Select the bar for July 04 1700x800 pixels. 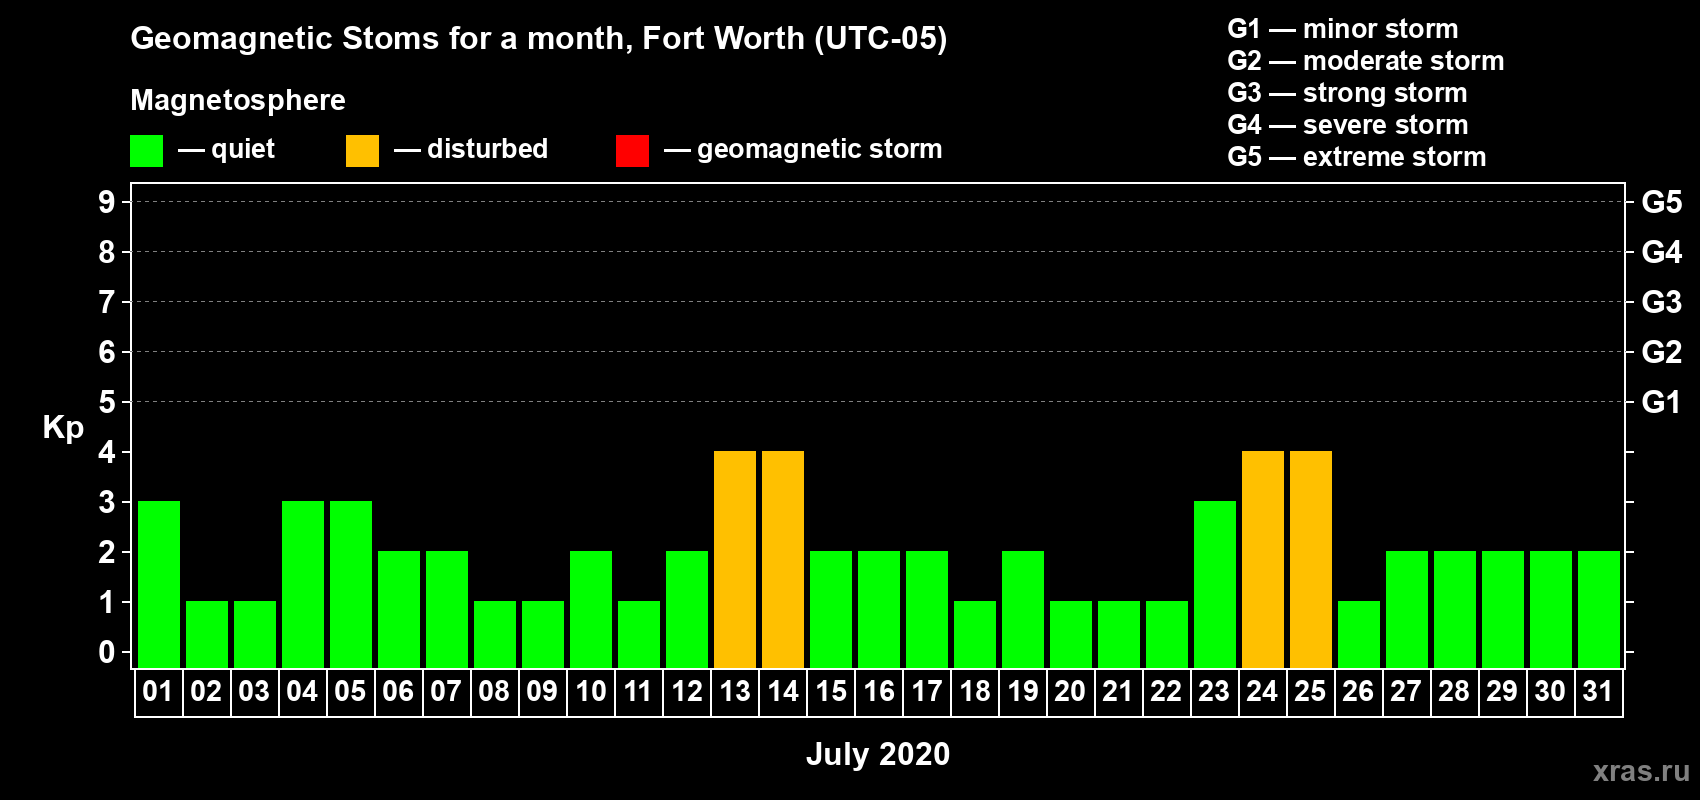[303, 585]
